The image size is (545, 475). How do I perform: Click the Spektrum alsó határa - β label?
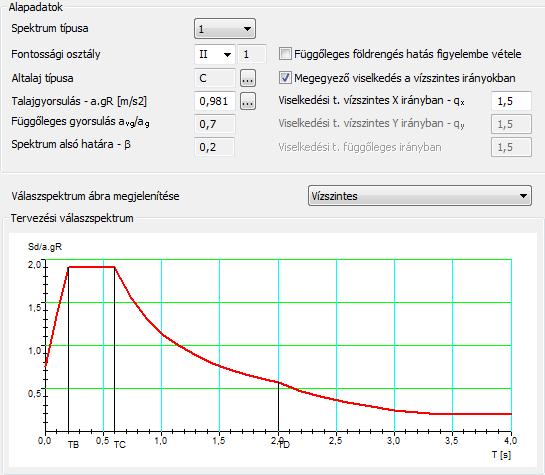[71, 144]
